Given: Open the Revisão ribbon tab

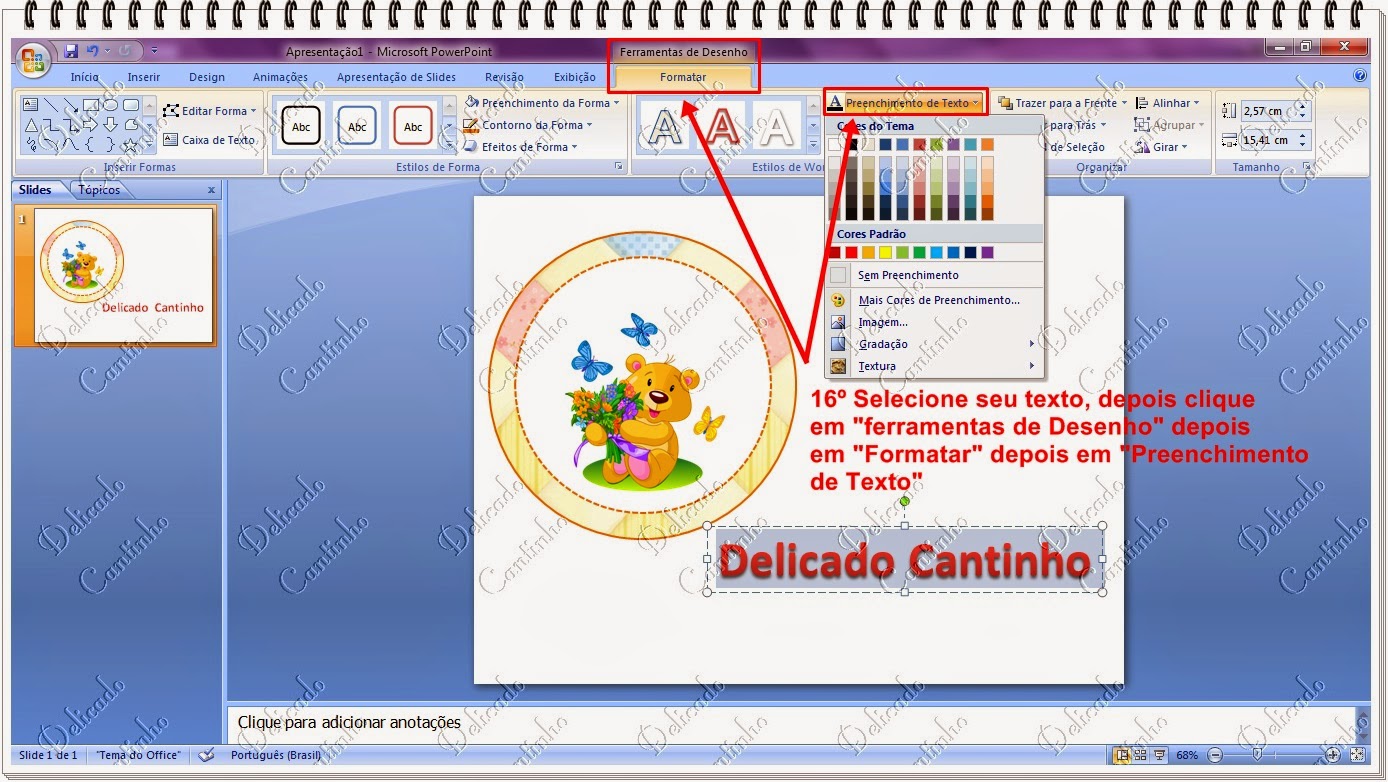Looking at the screenshot, I should coord(504,77).
